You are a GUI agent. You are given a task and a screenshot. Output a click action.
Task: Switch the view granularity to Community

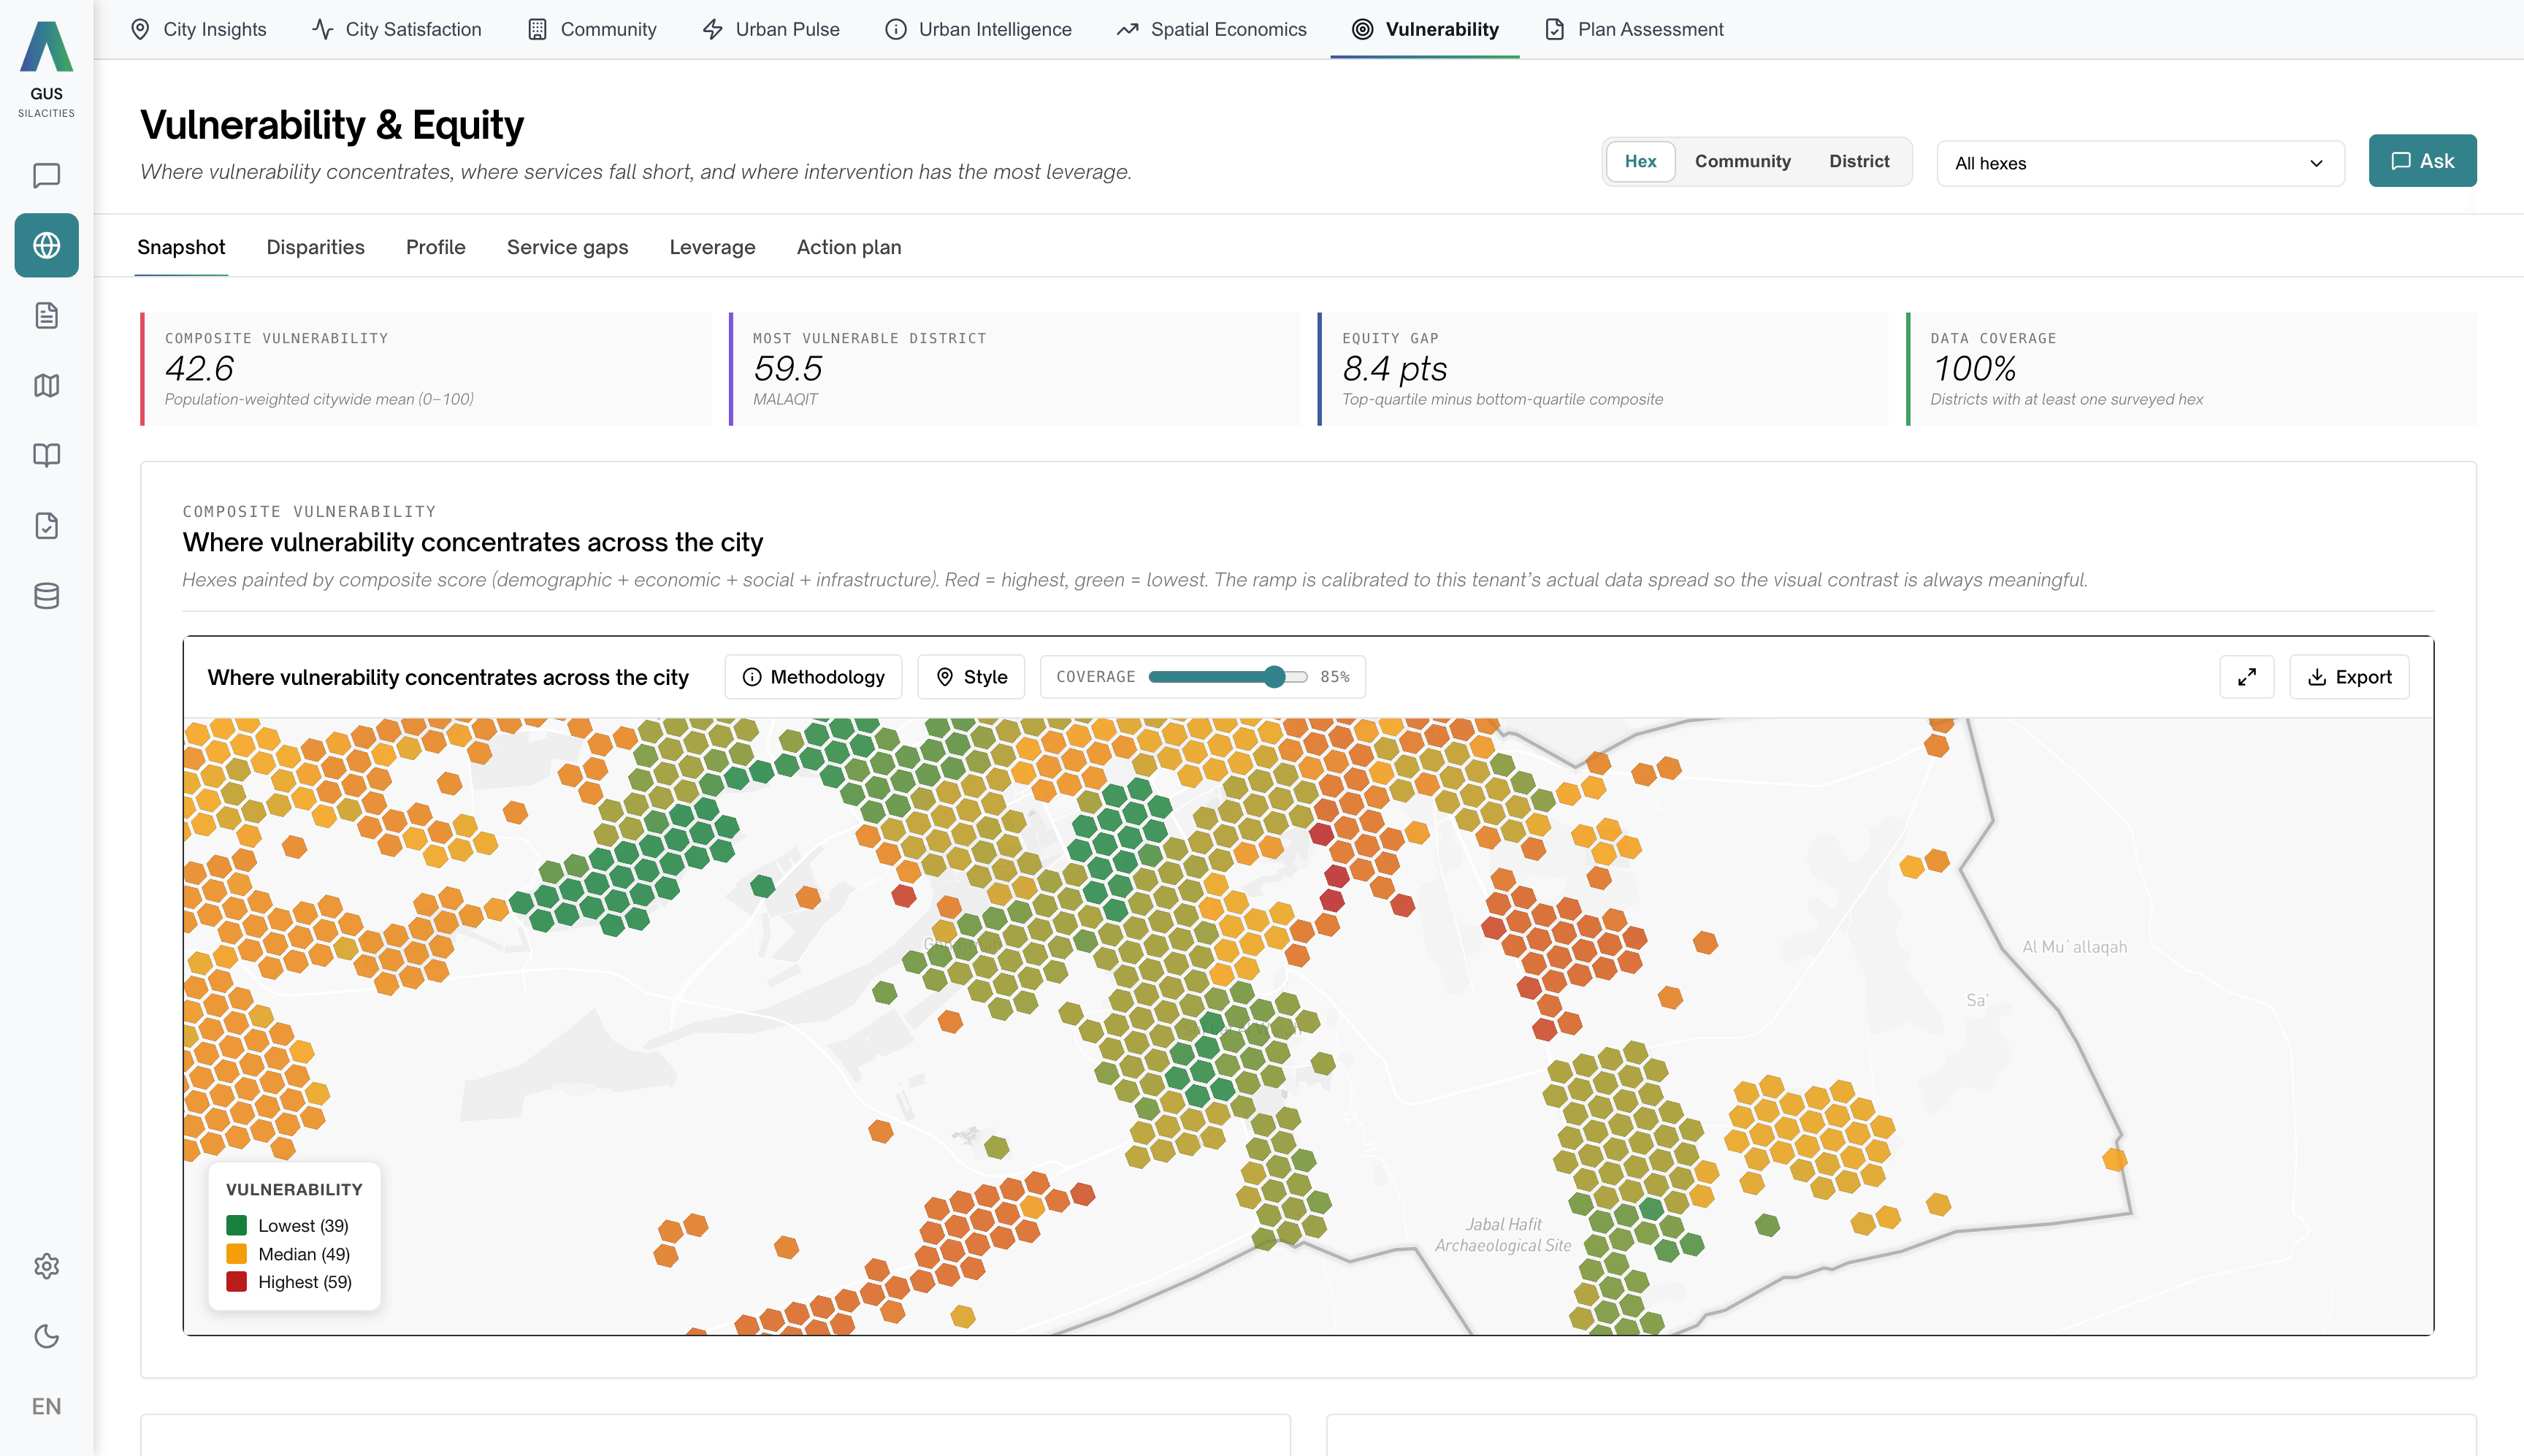point(1742,161)
